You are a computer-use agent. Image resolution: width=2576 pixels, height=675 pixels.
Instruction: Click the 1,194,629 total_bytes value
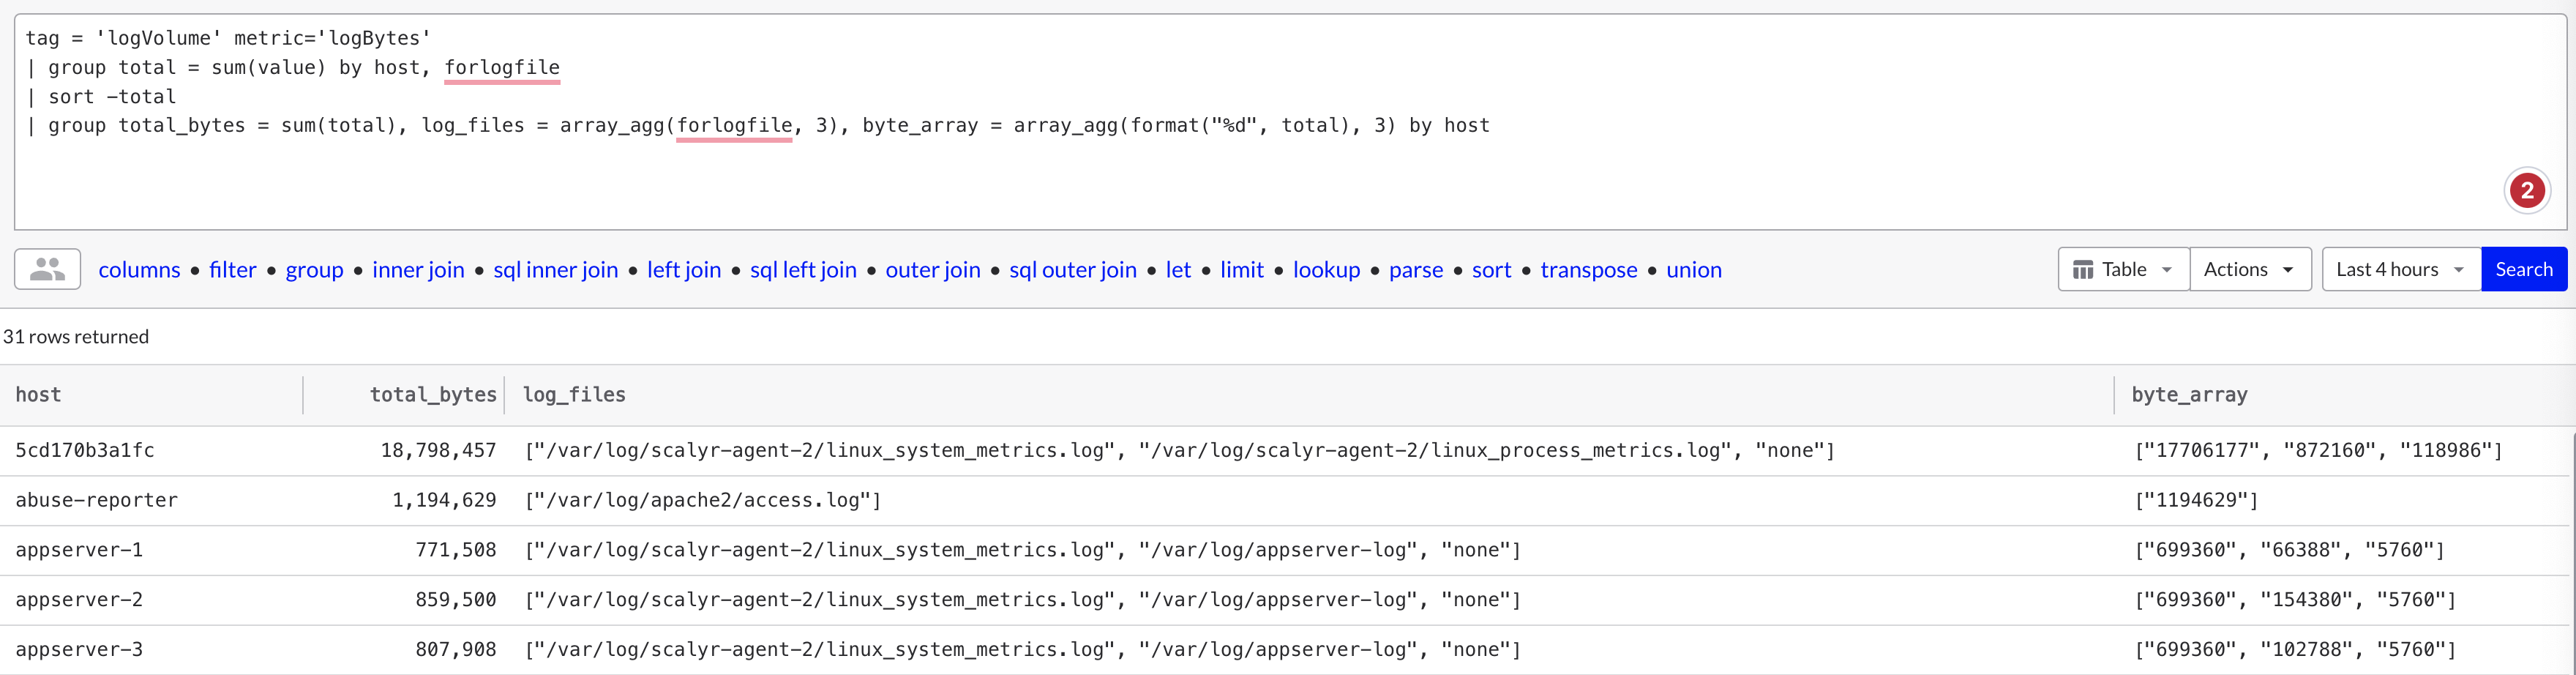click(x=444, y=500)
